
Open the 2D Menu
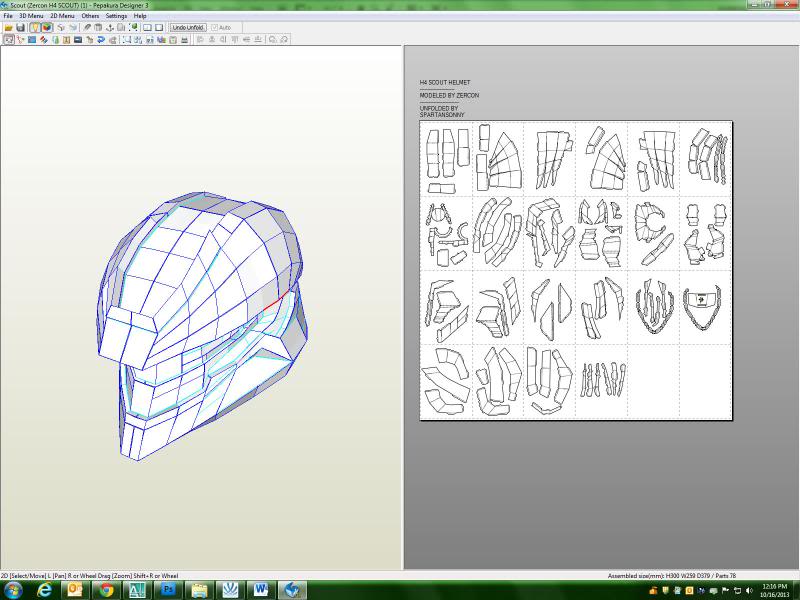coord(62,16)
